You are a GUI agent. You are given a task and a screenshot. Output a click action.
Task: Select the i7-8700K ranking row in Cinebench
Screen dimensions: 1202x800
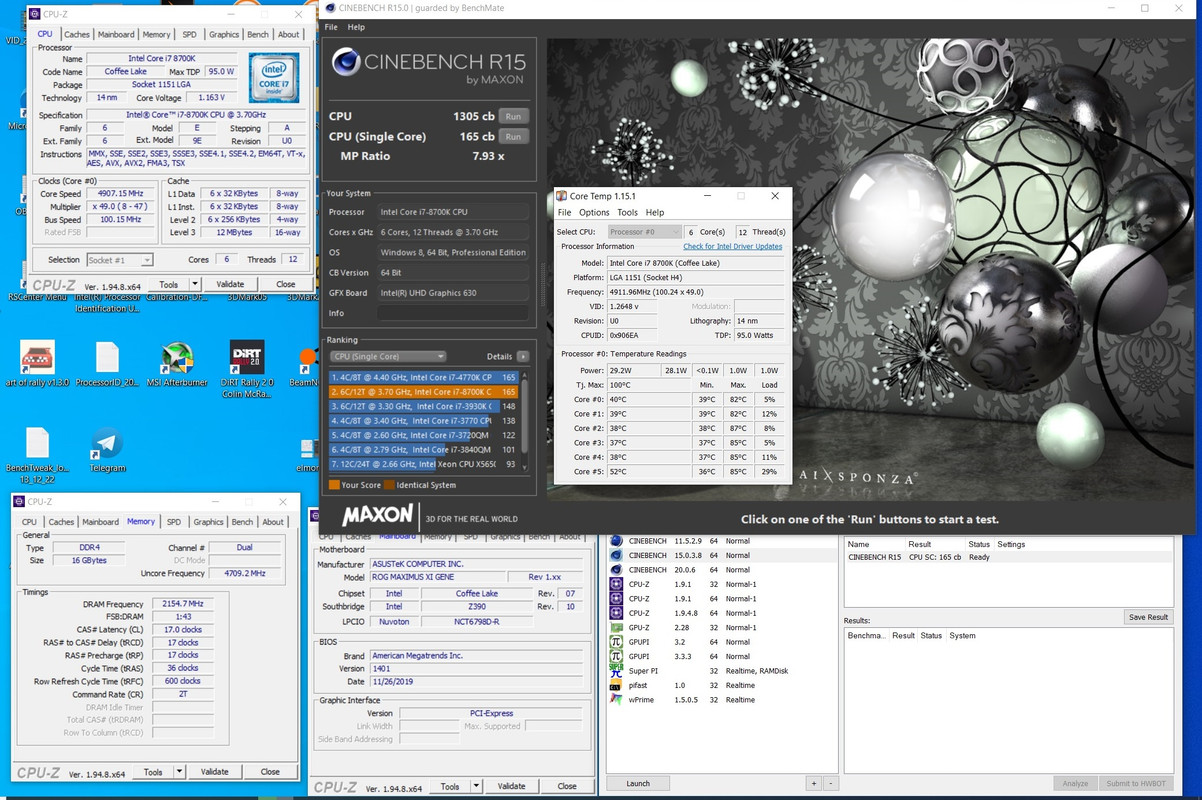tap(423, 392)
